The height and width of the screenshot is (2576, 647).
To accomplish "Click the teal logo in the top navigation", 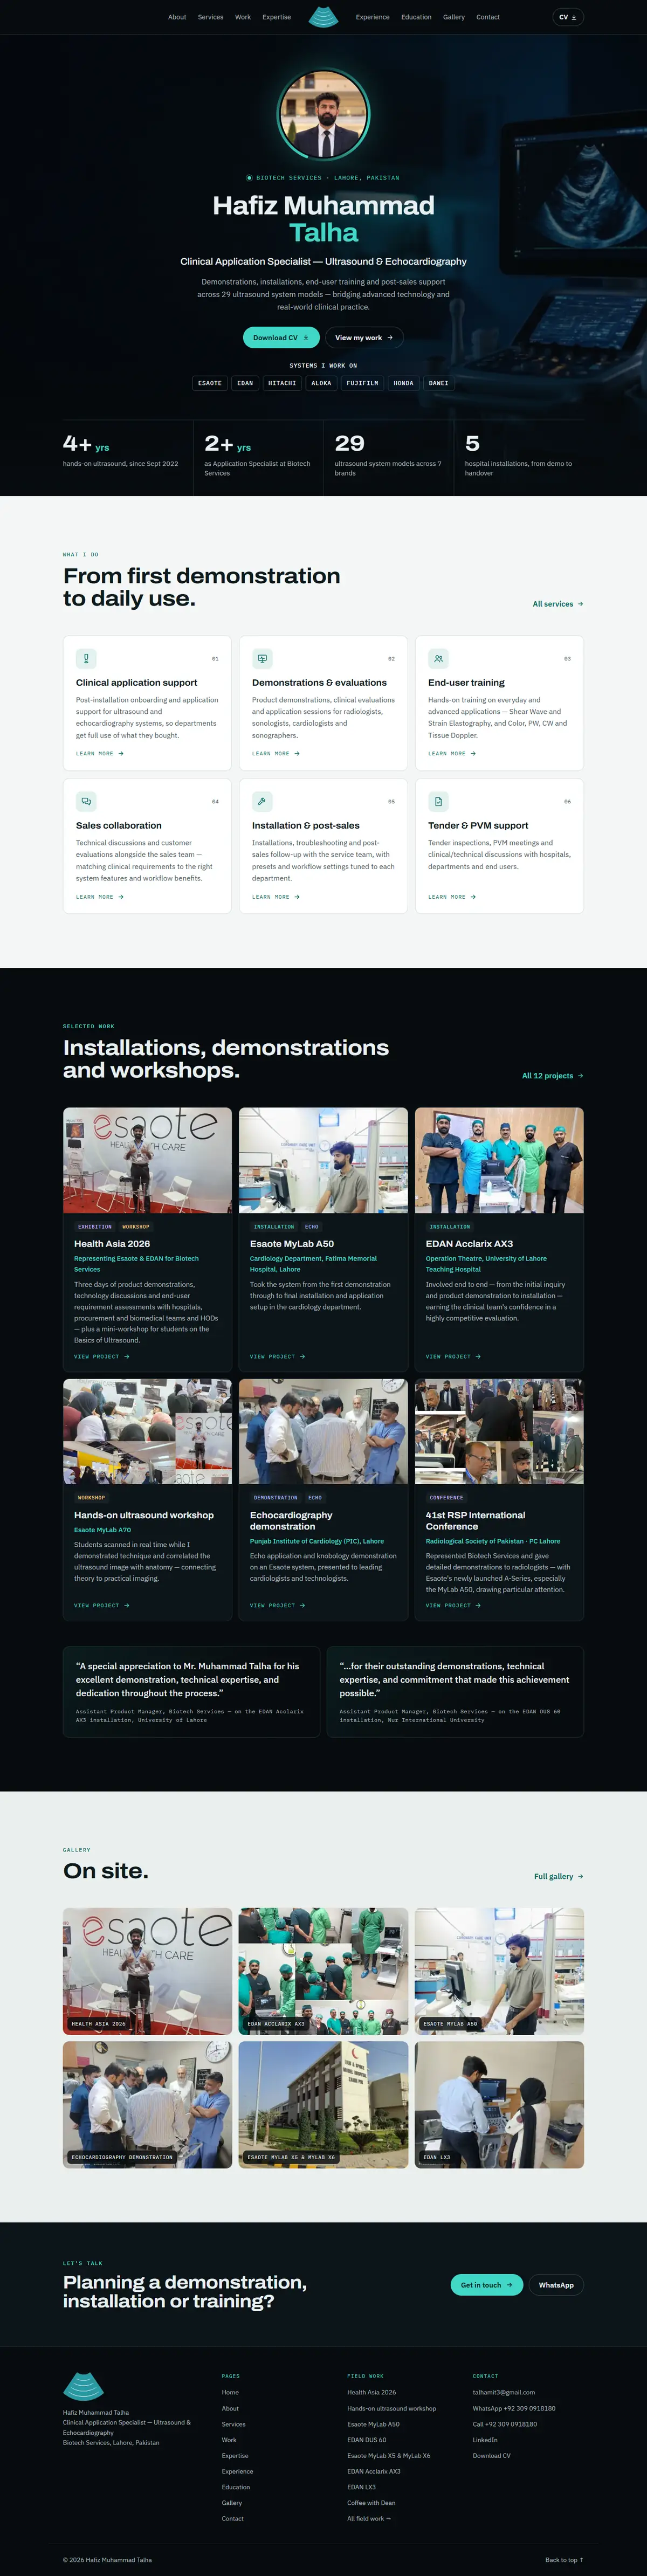I will point(323,17).
